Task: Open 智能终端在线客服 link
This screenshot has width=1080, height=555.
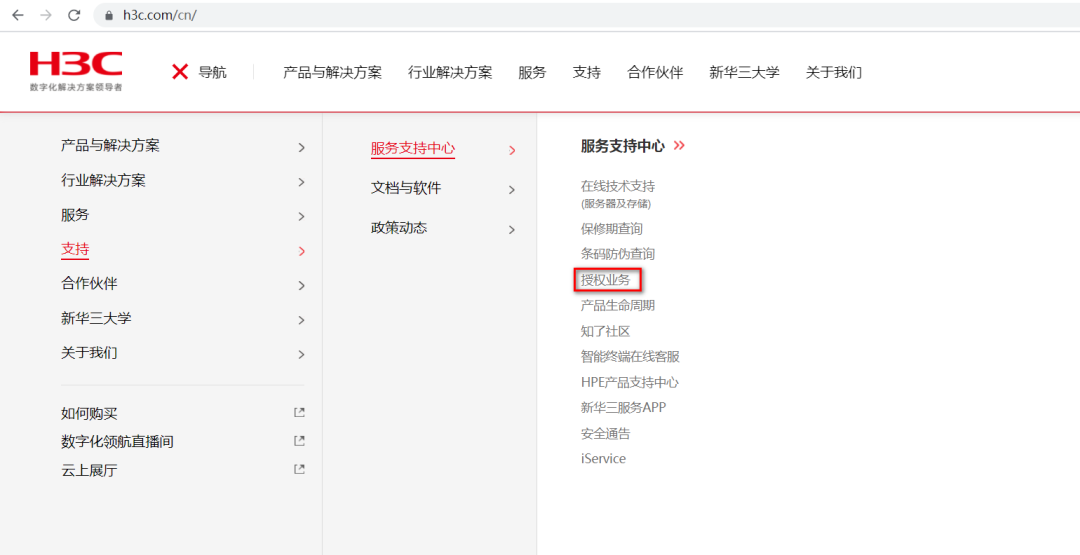Action: [x=630, y=357]
